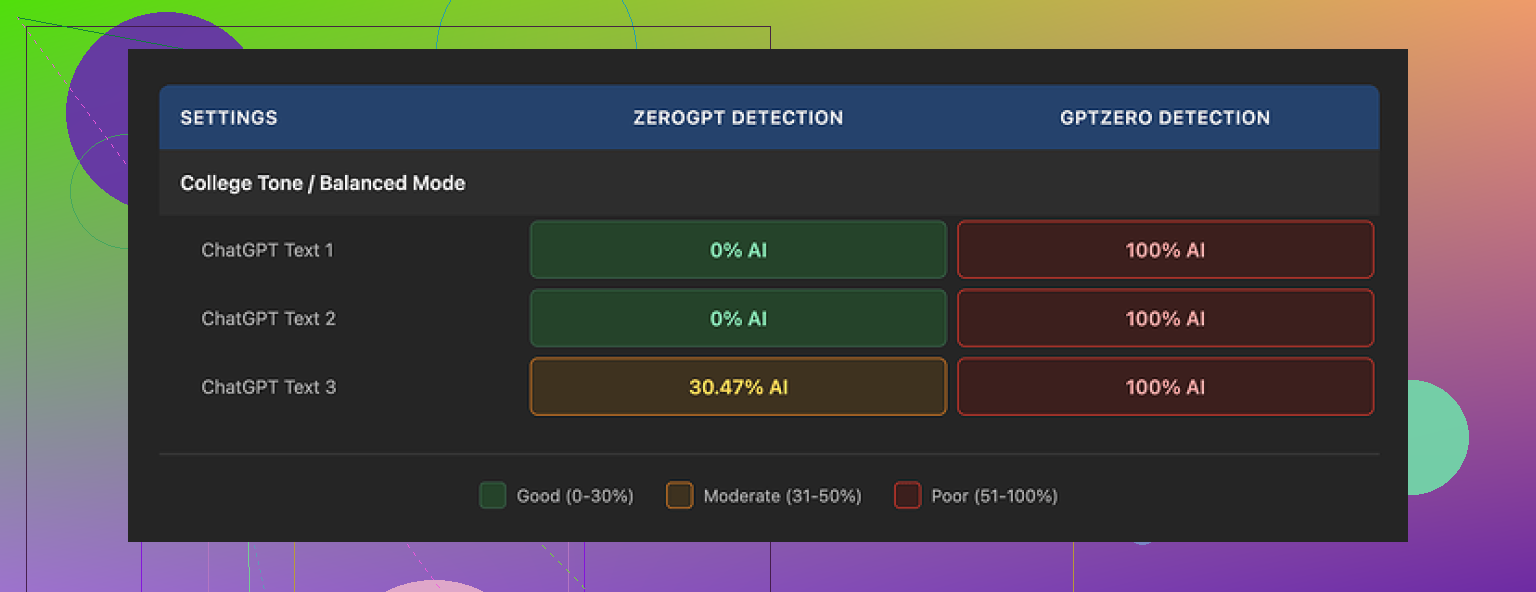Click GPTZero 100% AI result for Text 1

(1165, 250)
